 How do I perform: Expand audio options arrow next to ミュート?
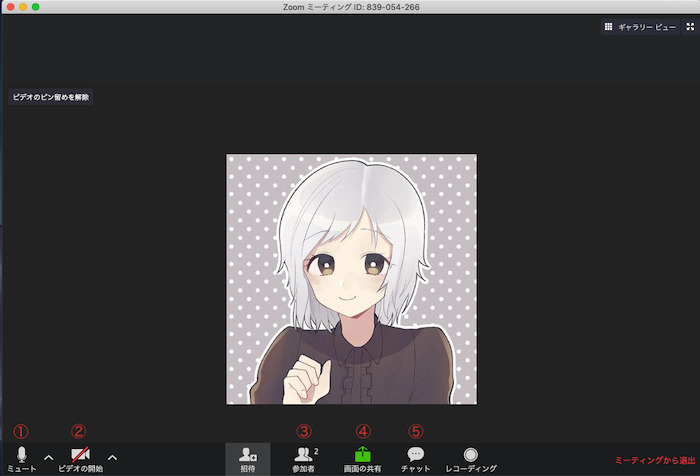(49, 458)
